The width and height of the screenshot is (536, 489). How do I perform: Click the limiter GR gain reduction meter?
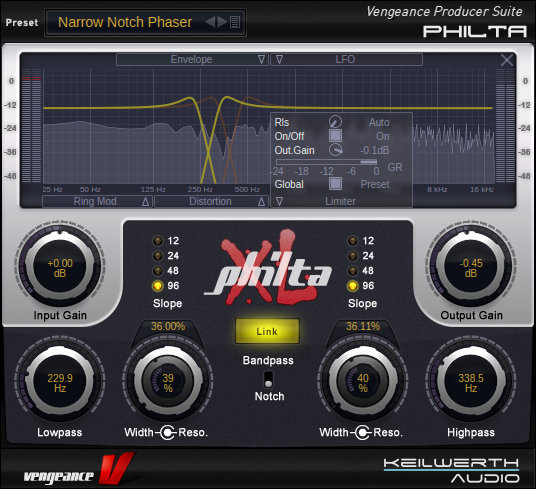(326, 162)
